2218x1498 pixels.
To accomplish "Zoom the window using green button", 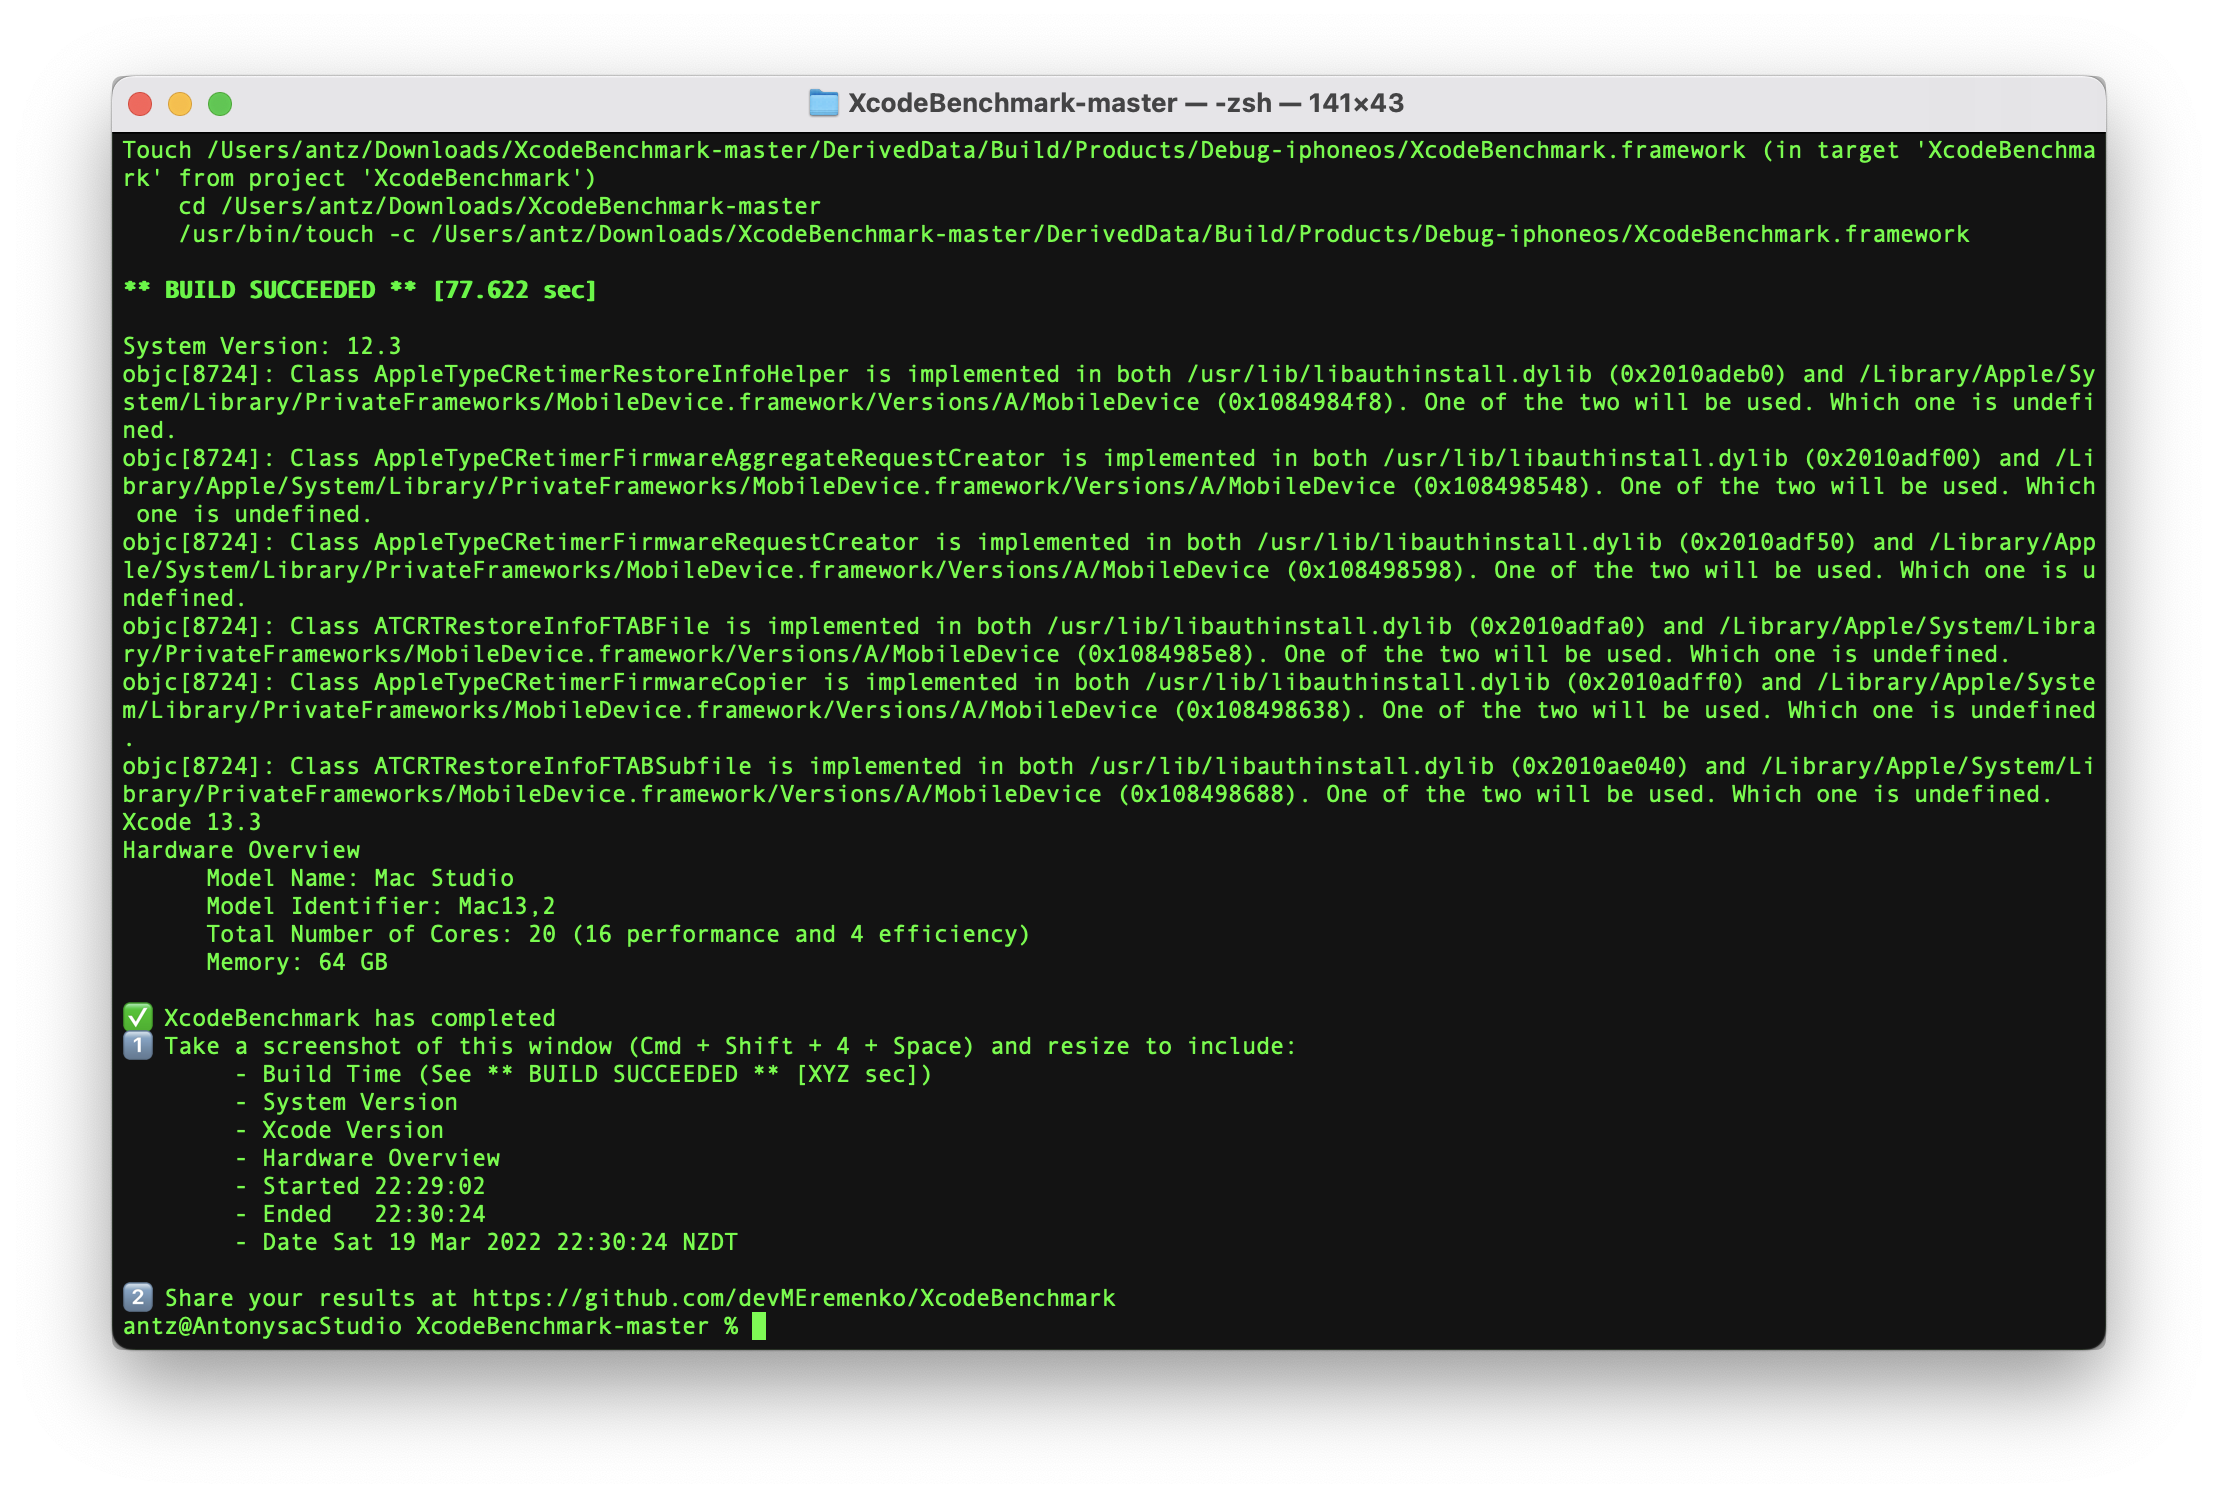I will pyautogui.click(x=220, y=104).
